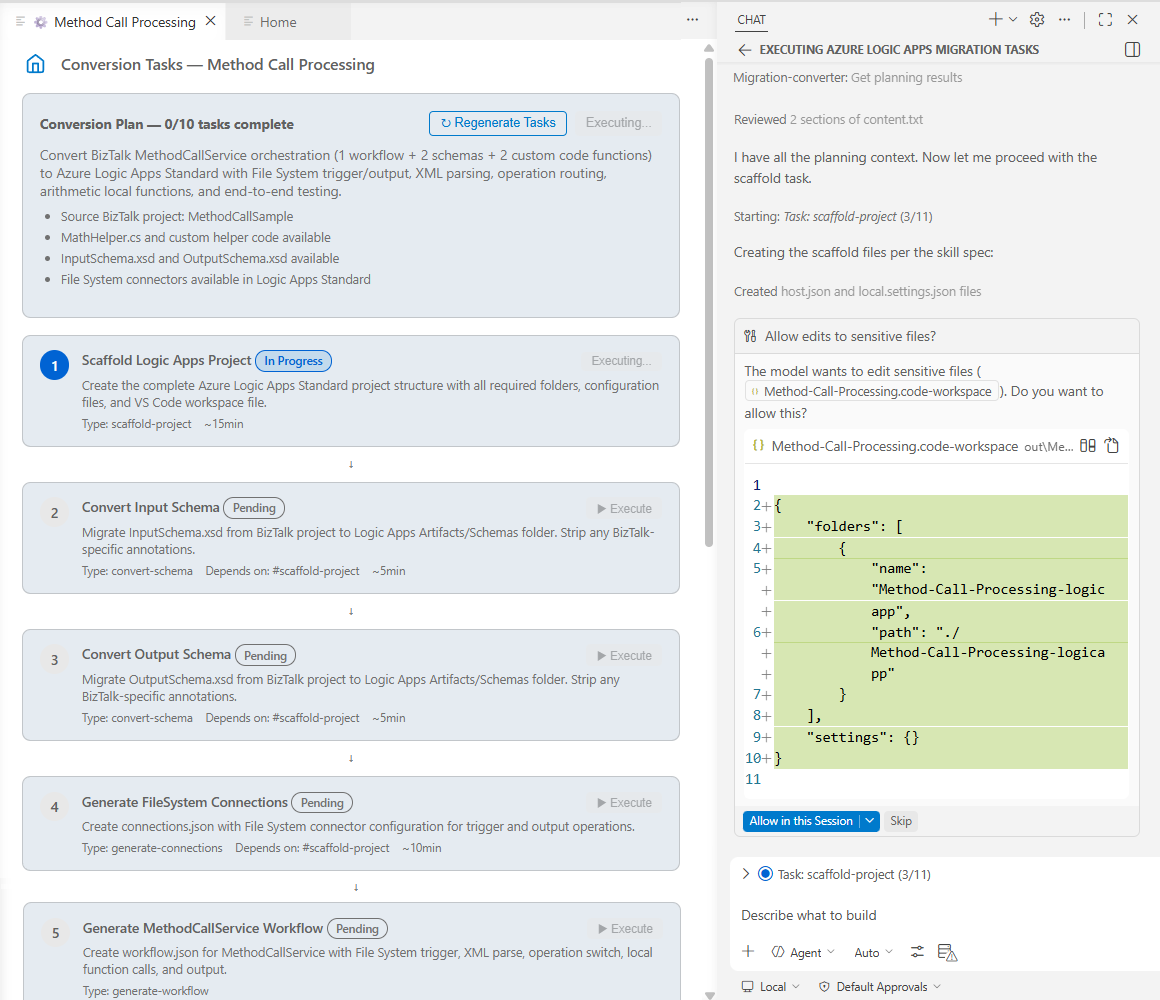Image resolution: width=1160 pixels, height=1000 pixels.
Task: Execute the Convert Output Schema task
Action: tap(624, 656)
